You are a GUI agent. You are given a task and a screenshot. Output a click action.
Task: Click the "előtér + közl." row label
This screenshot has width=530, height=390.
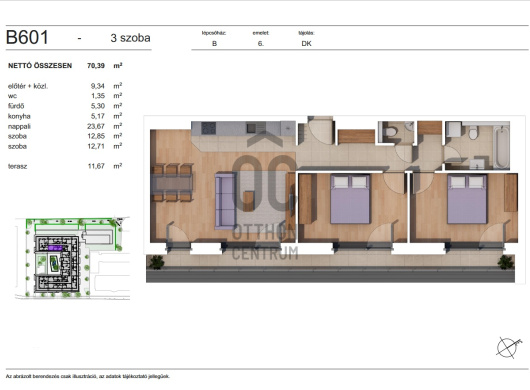coord(28,86)
